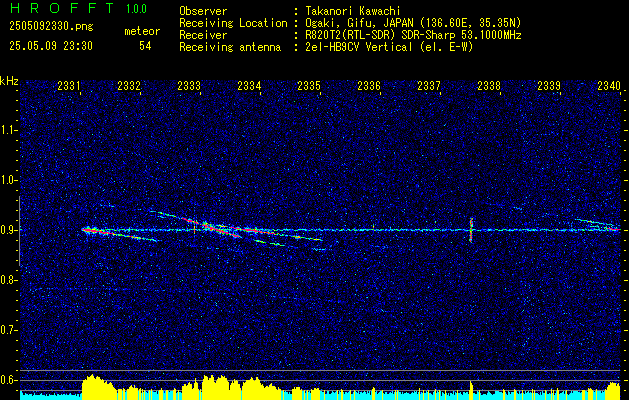Click the 0.9 frequency axis label
Screen dimensions: 629x400
(x=9, y=230)
